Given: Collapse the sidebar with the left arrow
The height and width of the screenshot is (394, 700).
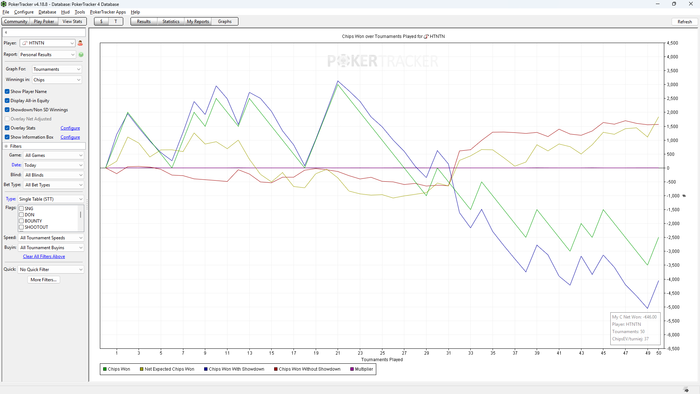Looking at the screenshot, I should (x=6, y=33).
